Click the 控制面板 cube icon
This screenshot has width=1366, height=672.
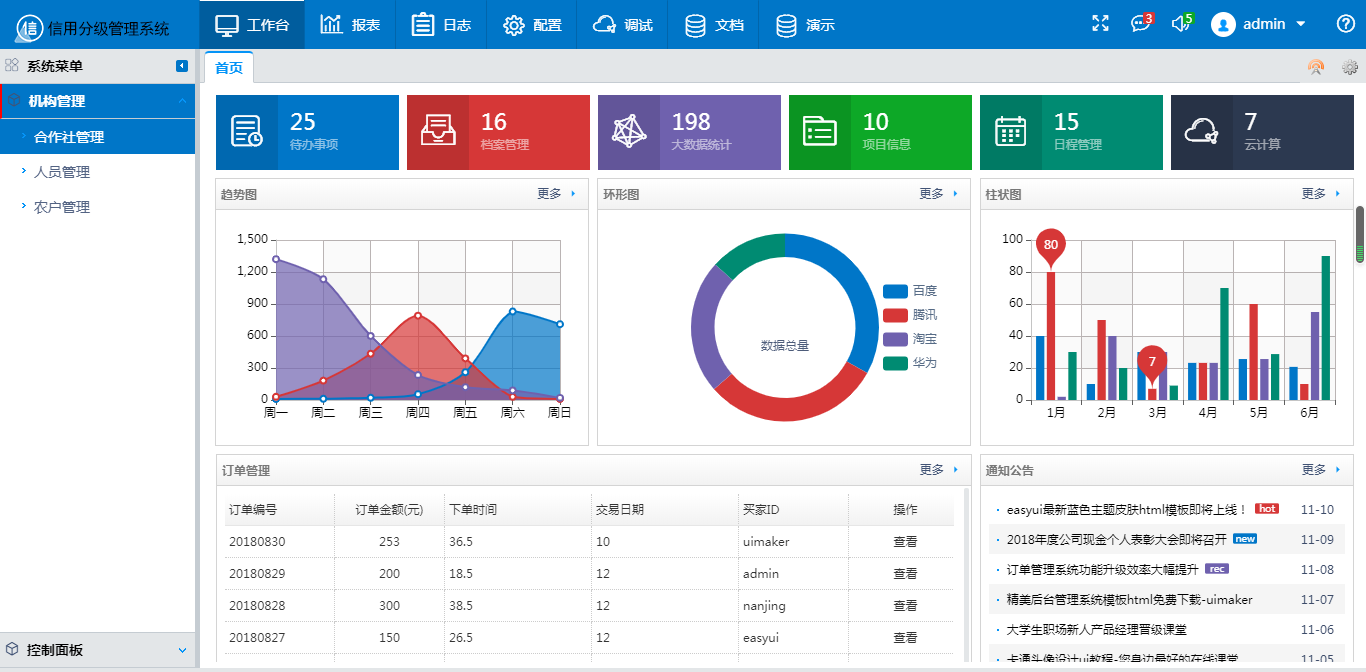tap(12, 649)
